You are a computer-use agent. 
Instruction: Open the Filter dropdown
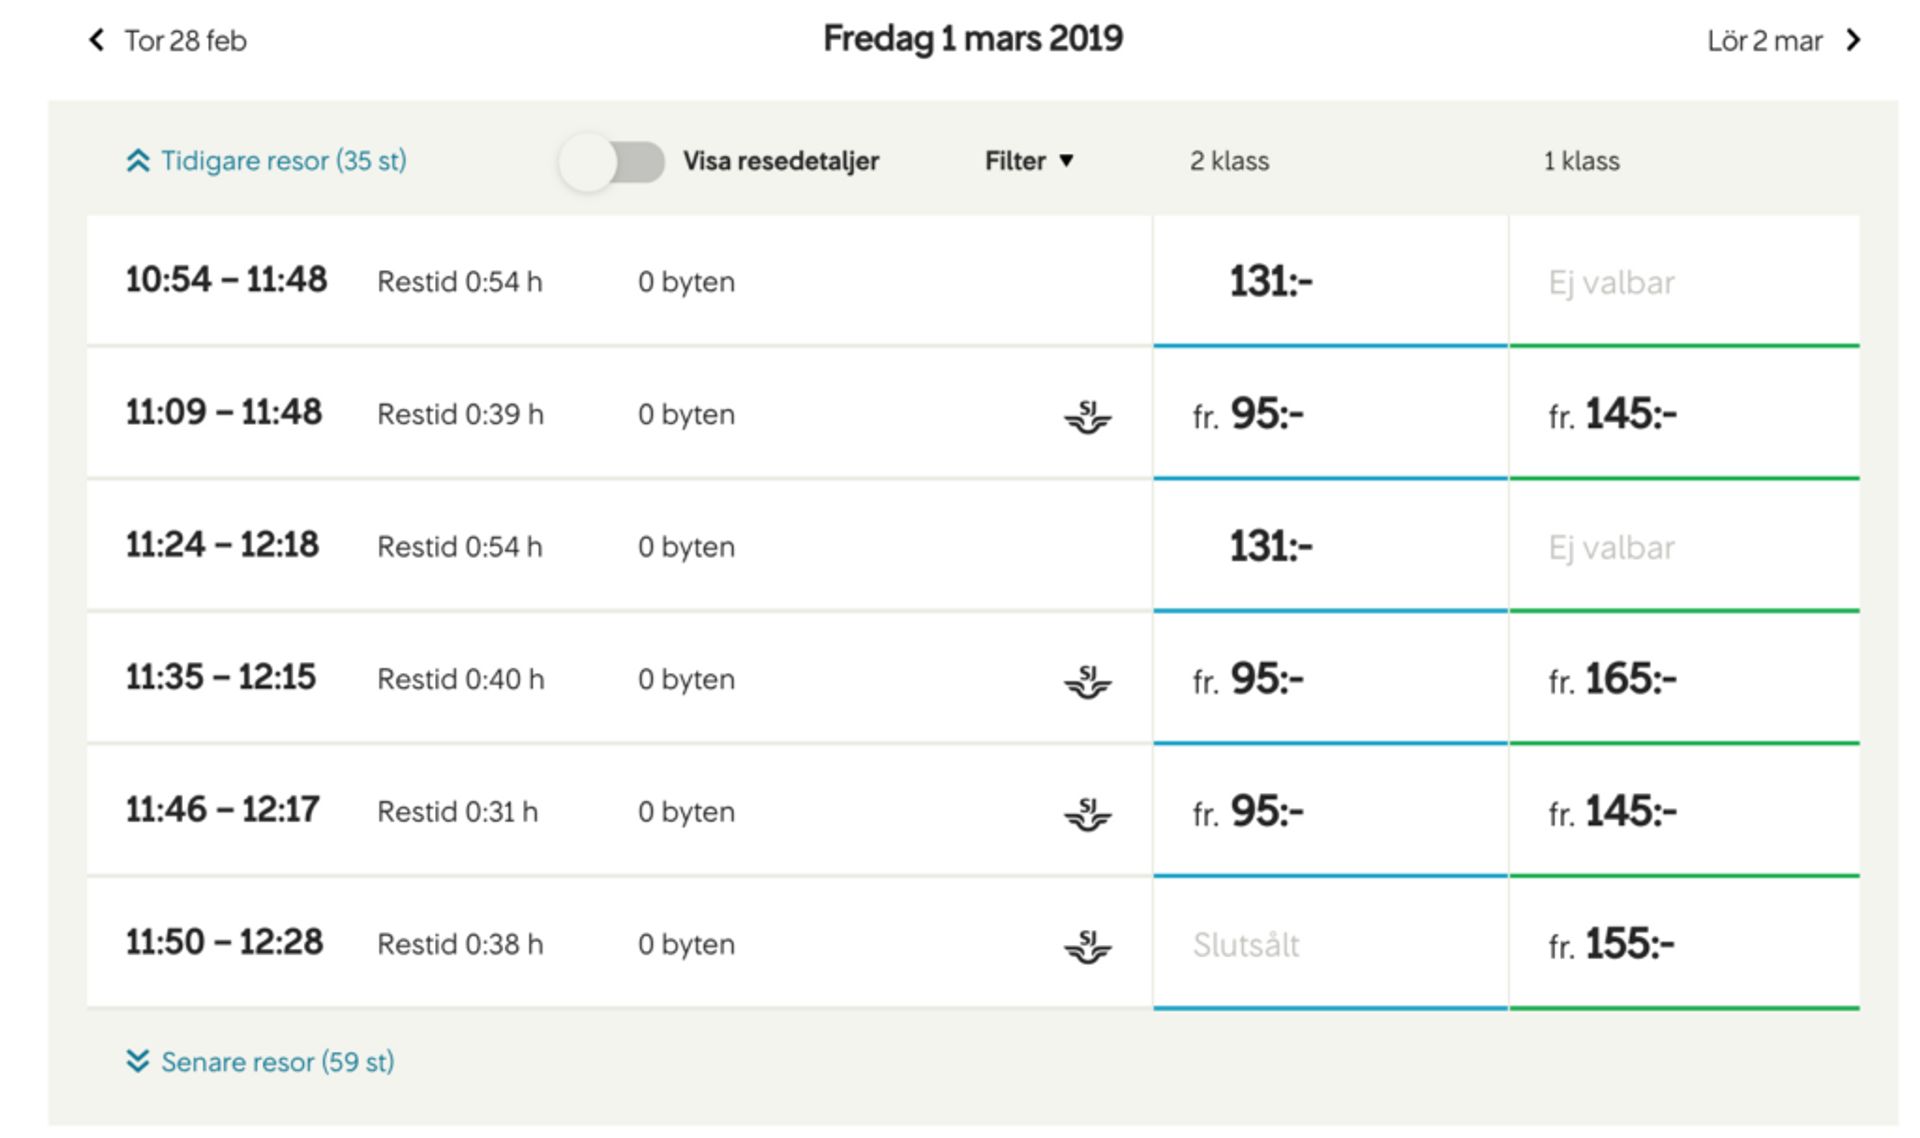(1029, 161)
